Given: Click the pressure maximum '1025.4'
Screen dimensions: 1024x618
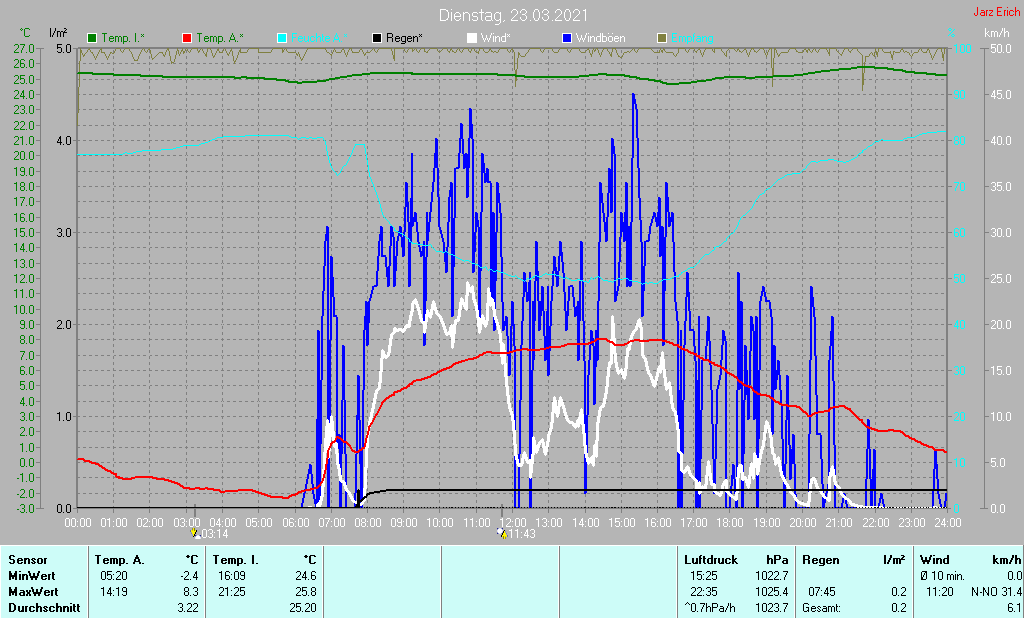Looking at the screenshot, I should [772, 592].
